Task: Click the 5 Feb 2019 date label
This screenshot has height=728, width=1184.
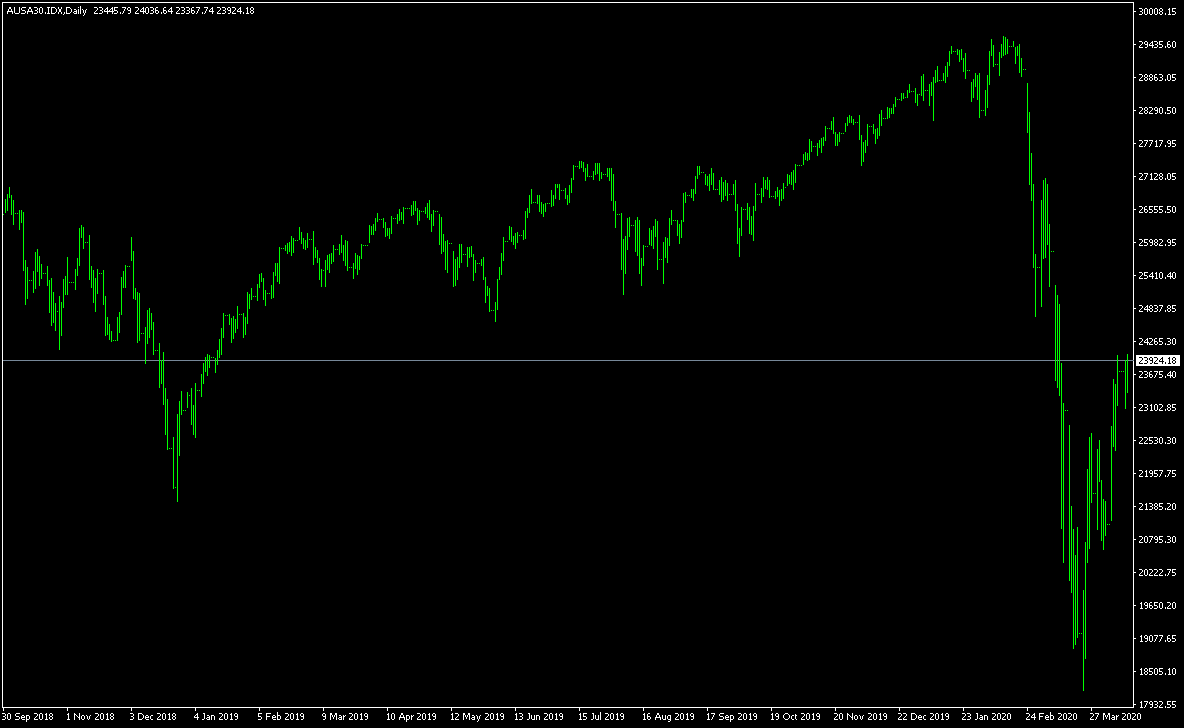Action: (281, 717)
